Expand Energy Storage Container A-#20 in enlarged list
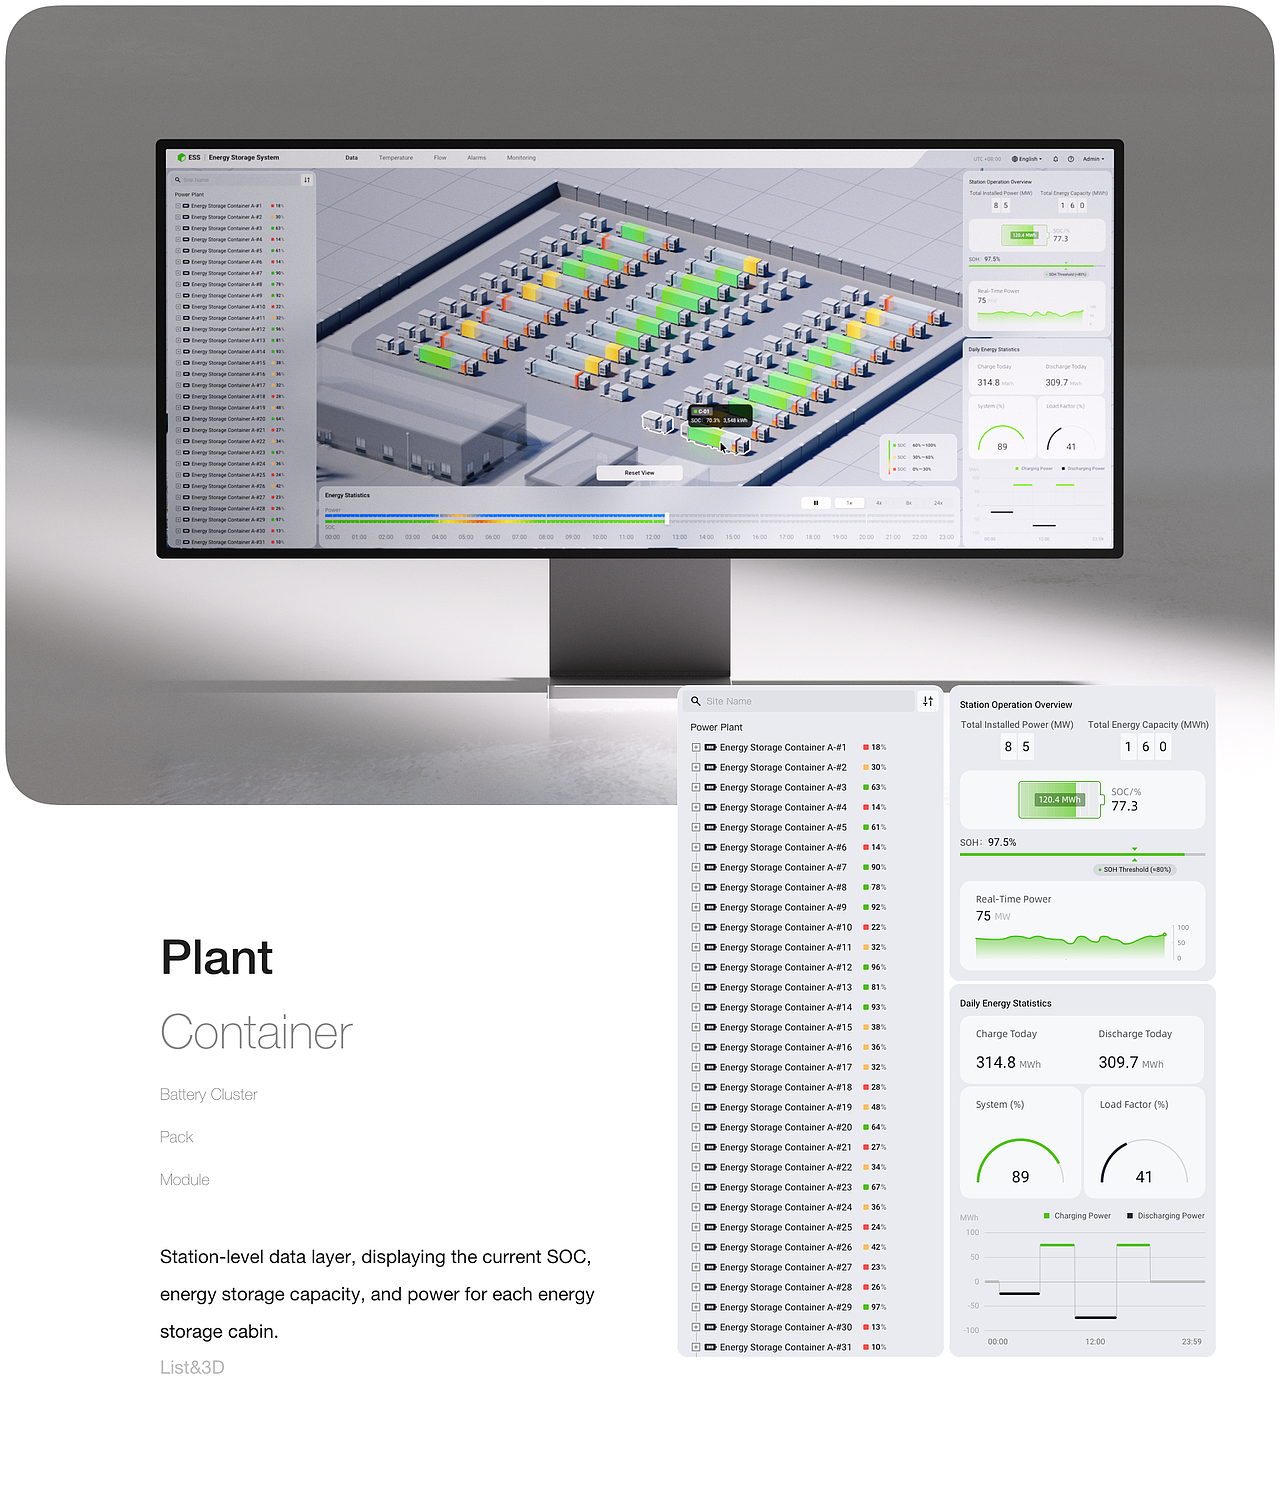1280x1501 pixels. (696, 1127)
